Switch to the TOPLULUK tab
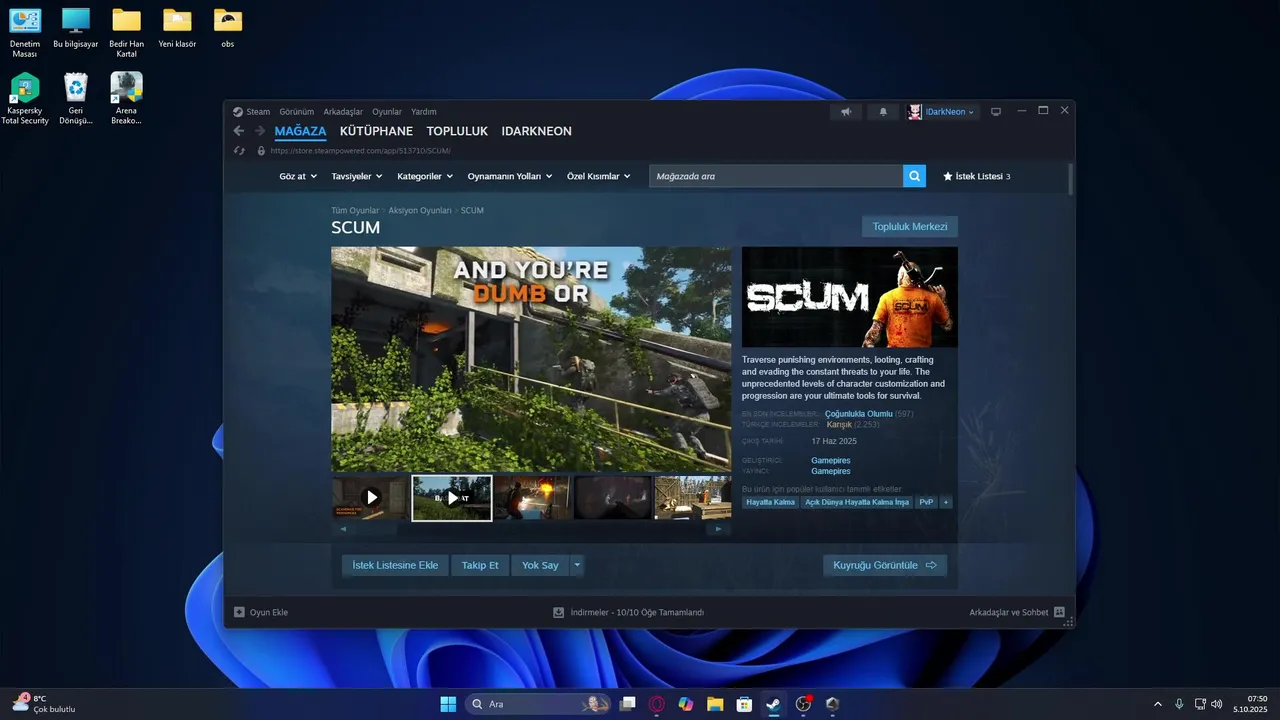The width and height of the screenshot is (1280, 720). 457,131
